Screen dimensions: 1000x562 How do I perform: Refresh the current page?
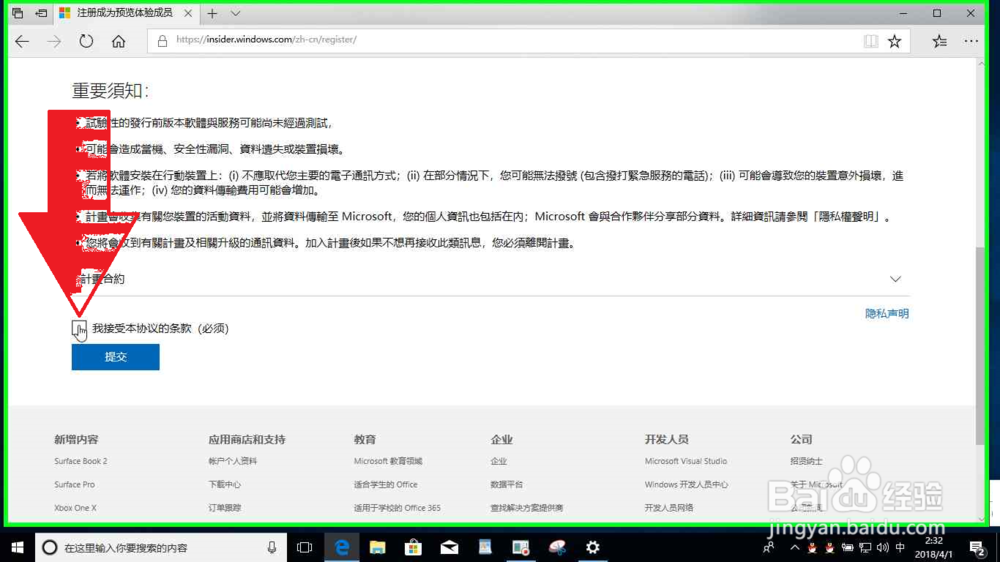tap(86, 41)
